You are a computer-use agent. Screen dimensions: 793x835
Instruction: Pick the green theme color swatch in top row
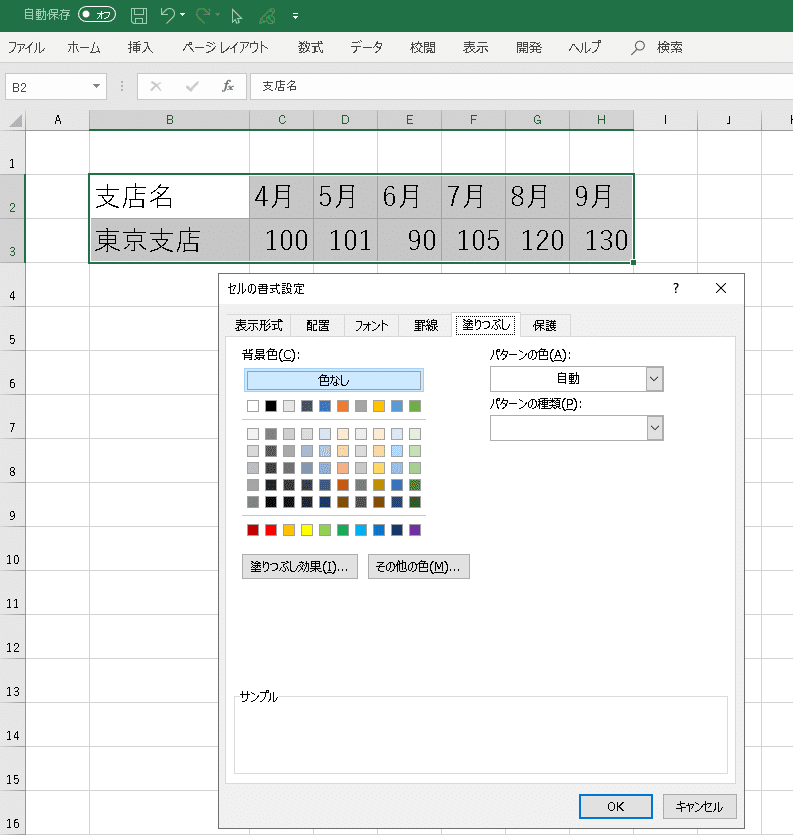pos(415,406)
